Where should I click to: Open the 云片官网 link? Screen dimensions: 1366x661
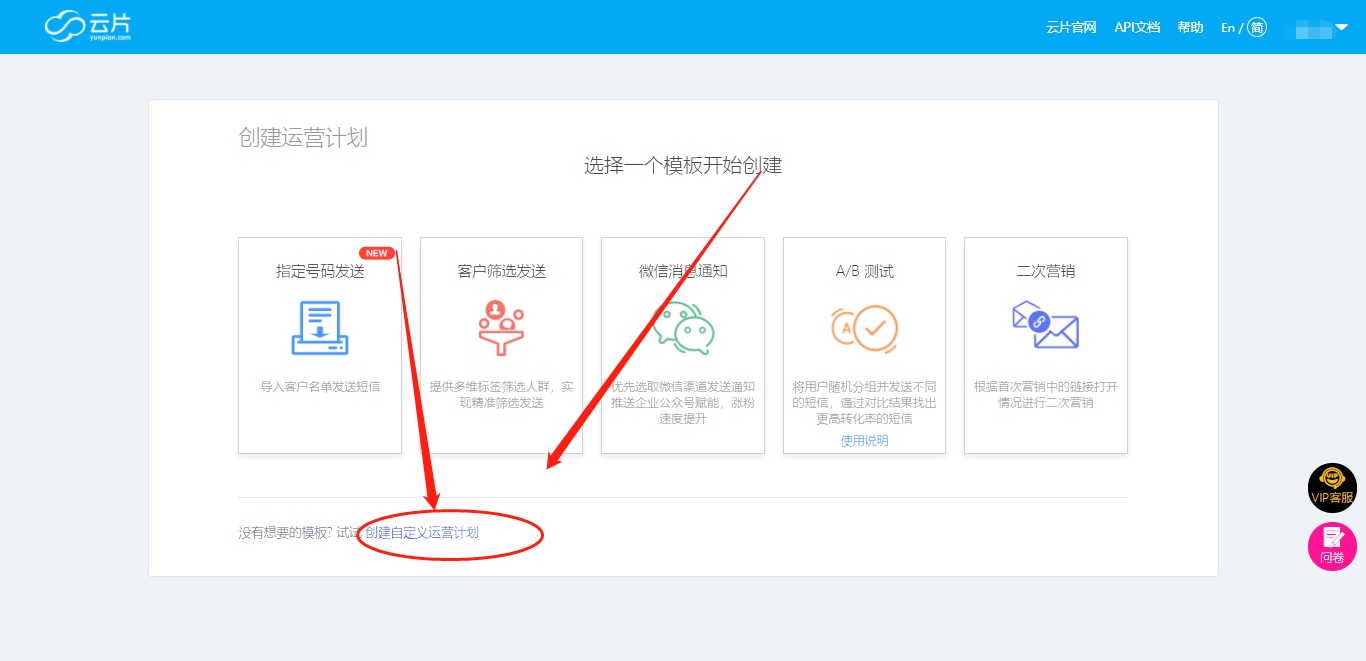[1071, 27]
